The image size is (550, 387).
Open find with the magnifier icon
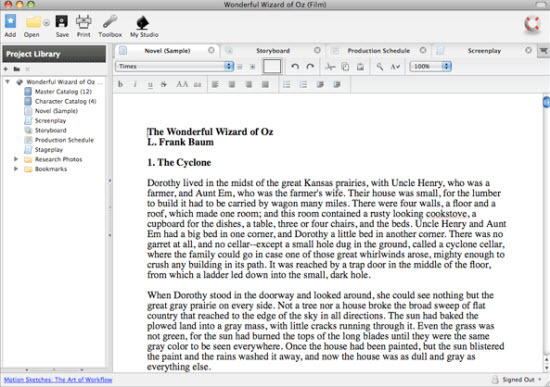(380, 66)
